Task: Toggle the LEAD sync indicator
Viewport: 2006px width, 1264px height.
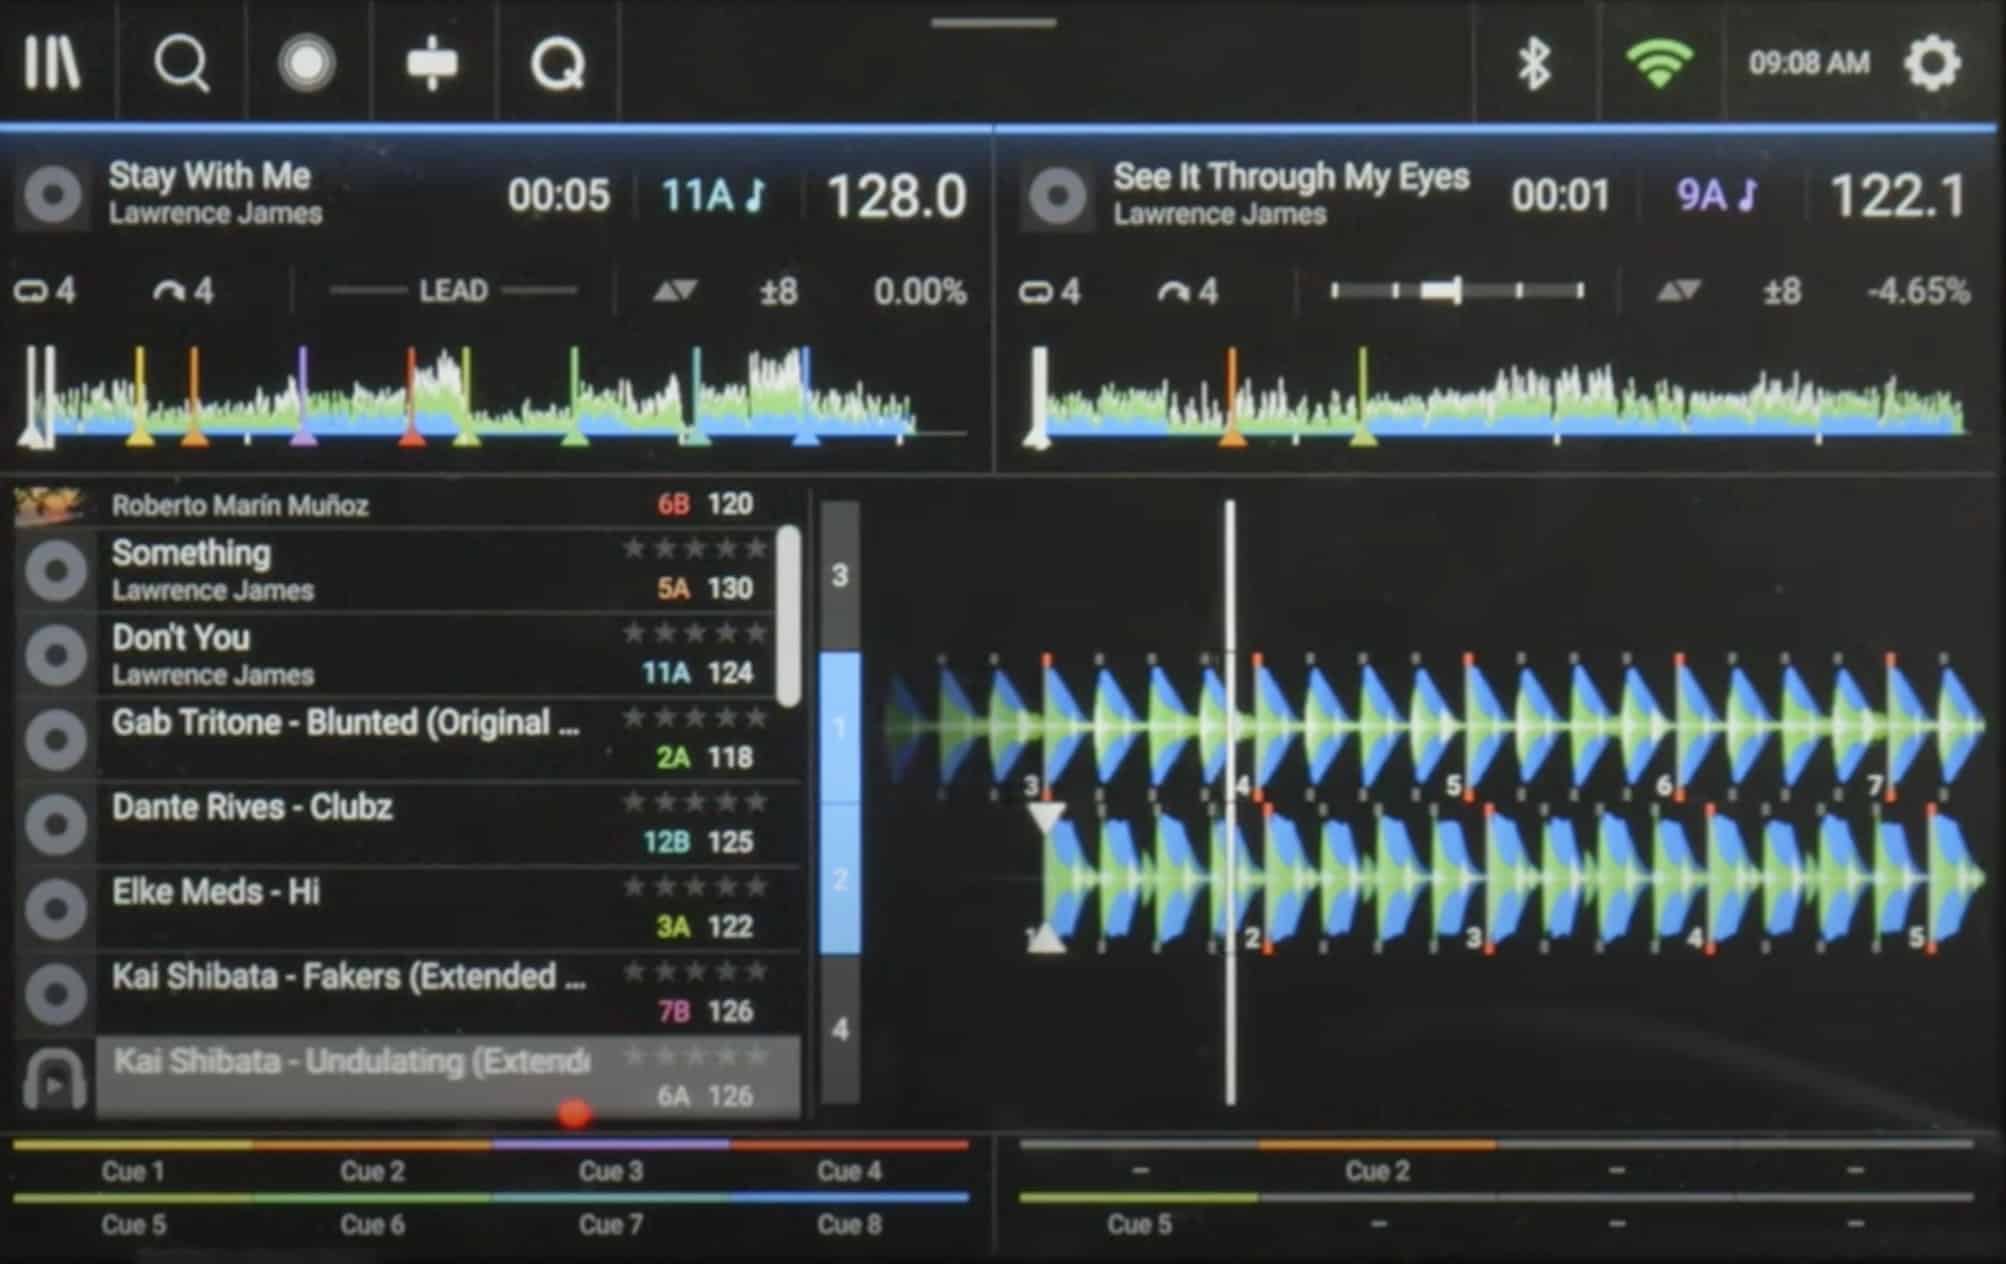Action: 453,291
